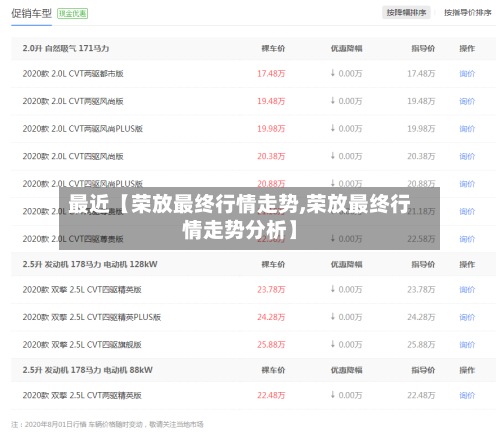Click 询价 for the 2.0L CVT两驱都市版 row
This screenshot has width=500, height=437.
(x=467, y=74)
